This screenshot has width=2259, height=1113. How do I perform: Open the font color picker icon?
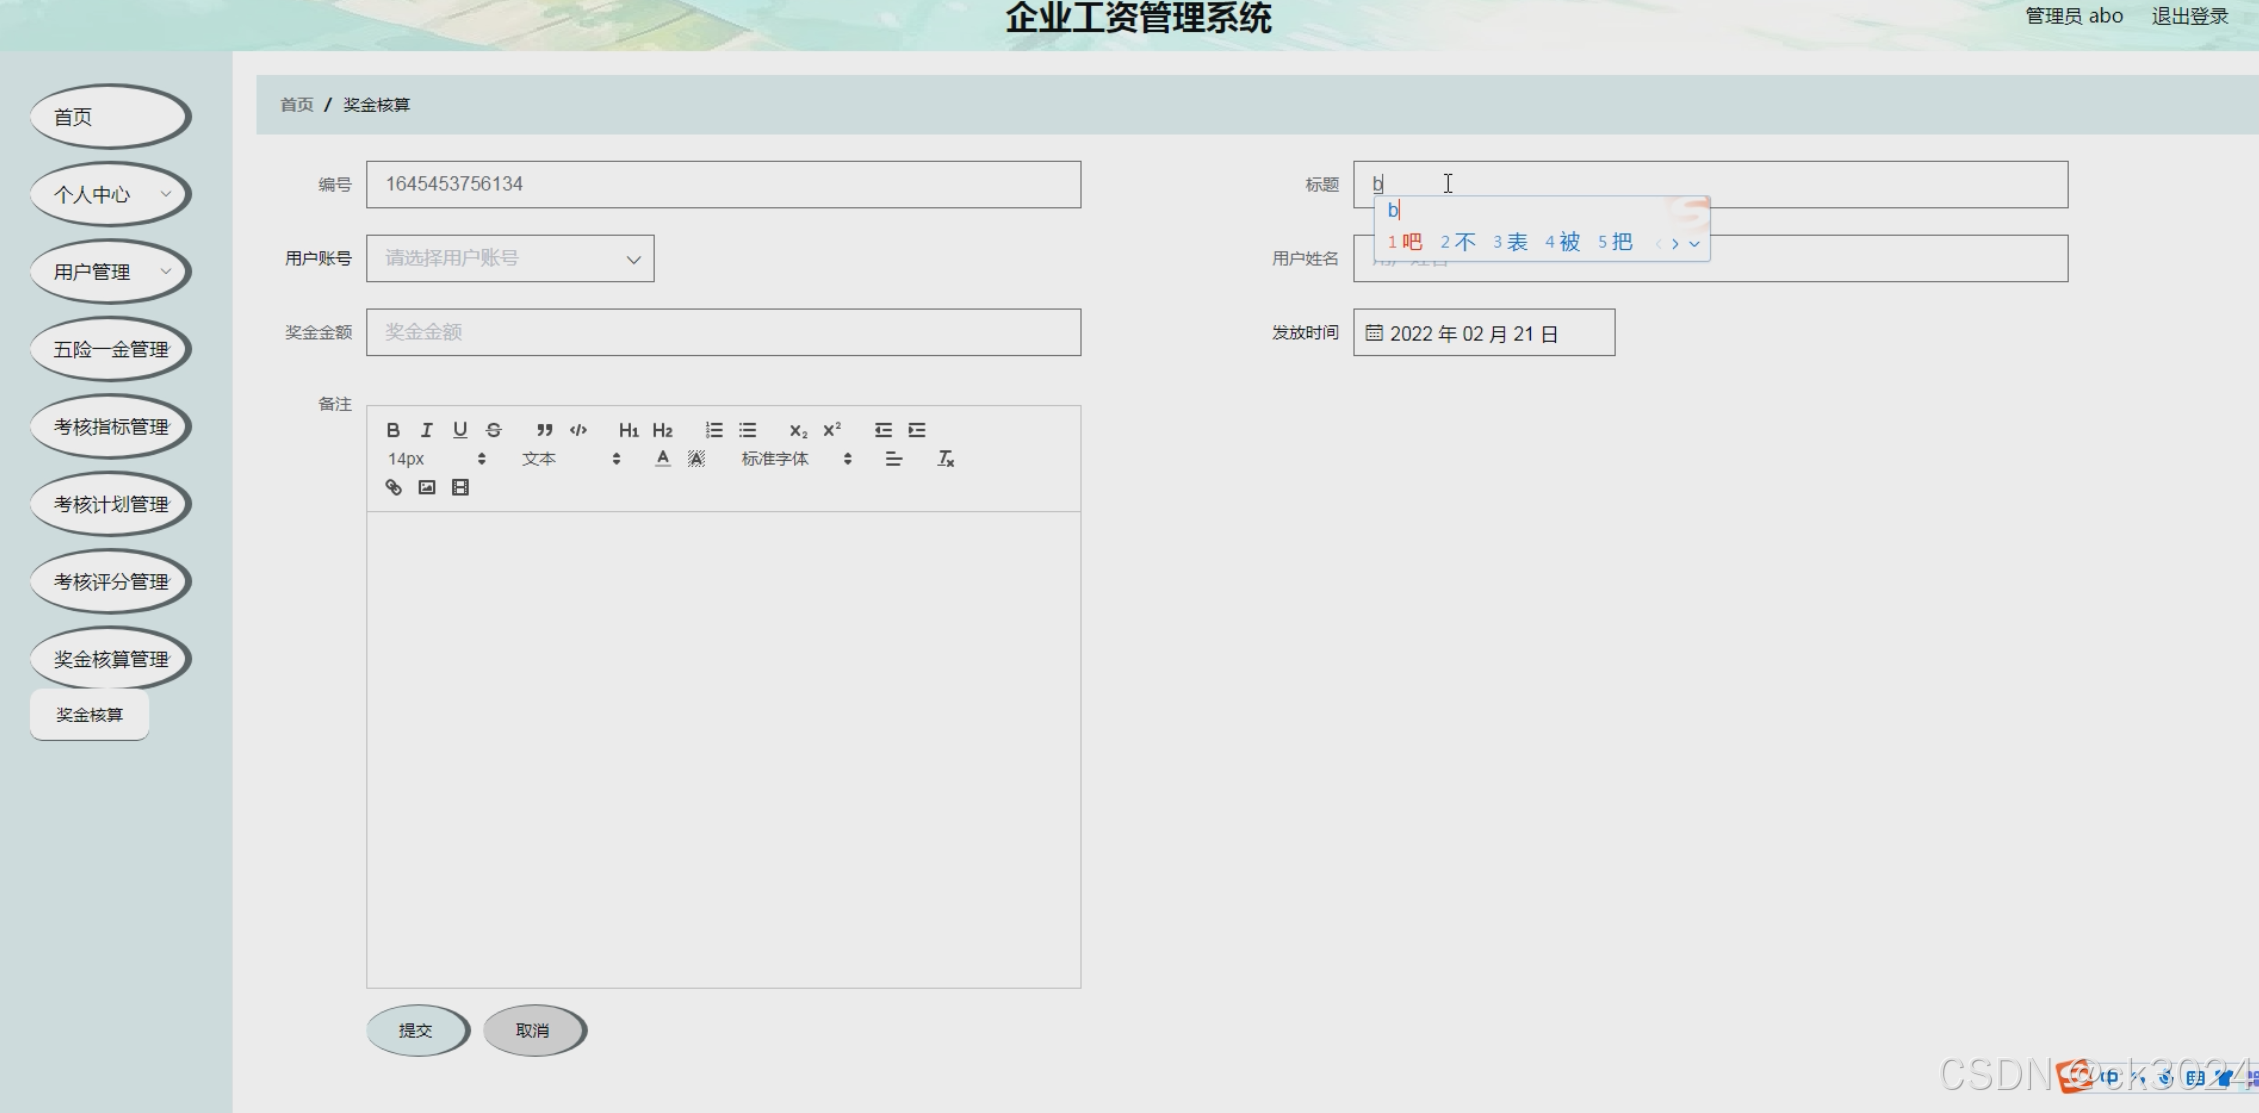pyautogui.click(x=662, y=458)
